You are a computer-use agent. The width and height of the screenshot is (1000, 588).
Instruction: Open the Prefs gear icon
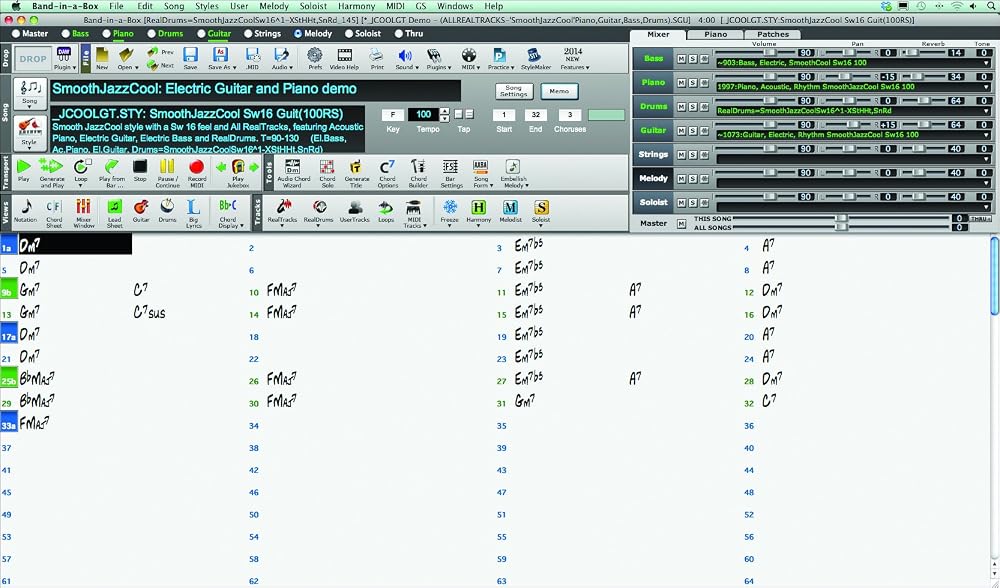click(315, 58)
